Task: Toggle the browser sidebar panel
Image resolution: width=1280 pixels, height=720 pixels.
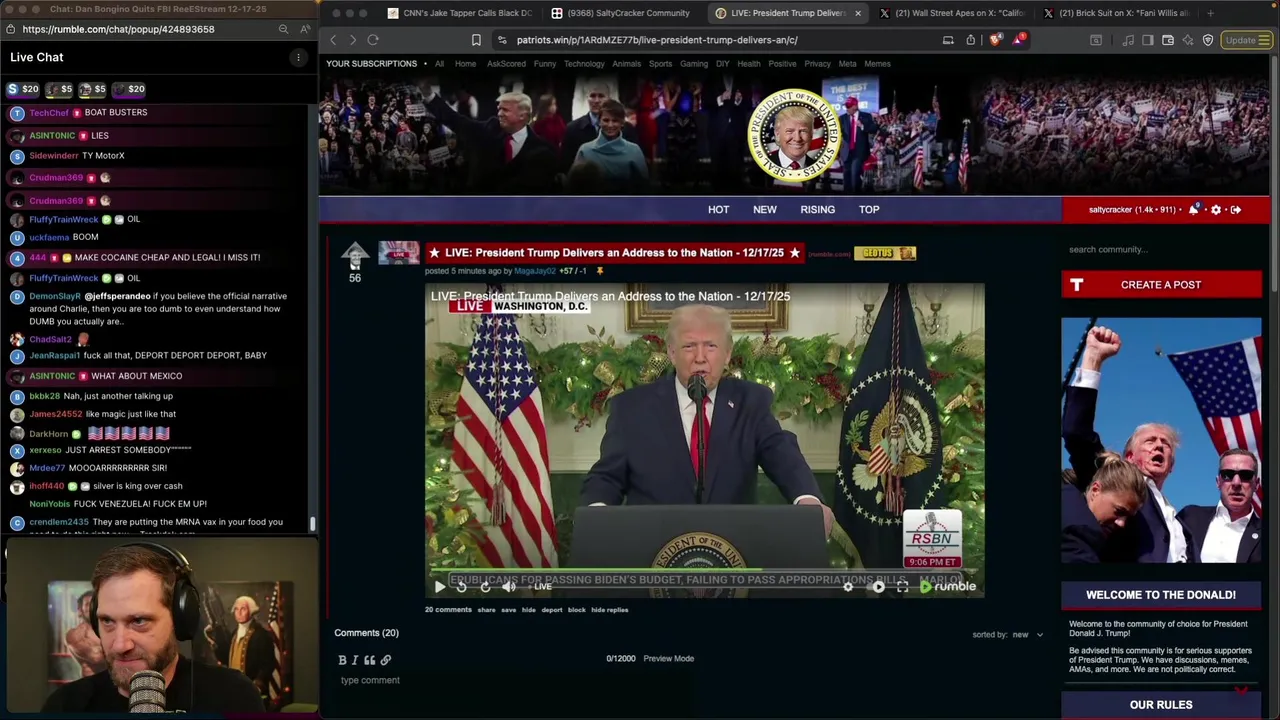Action: (1148, 40)
